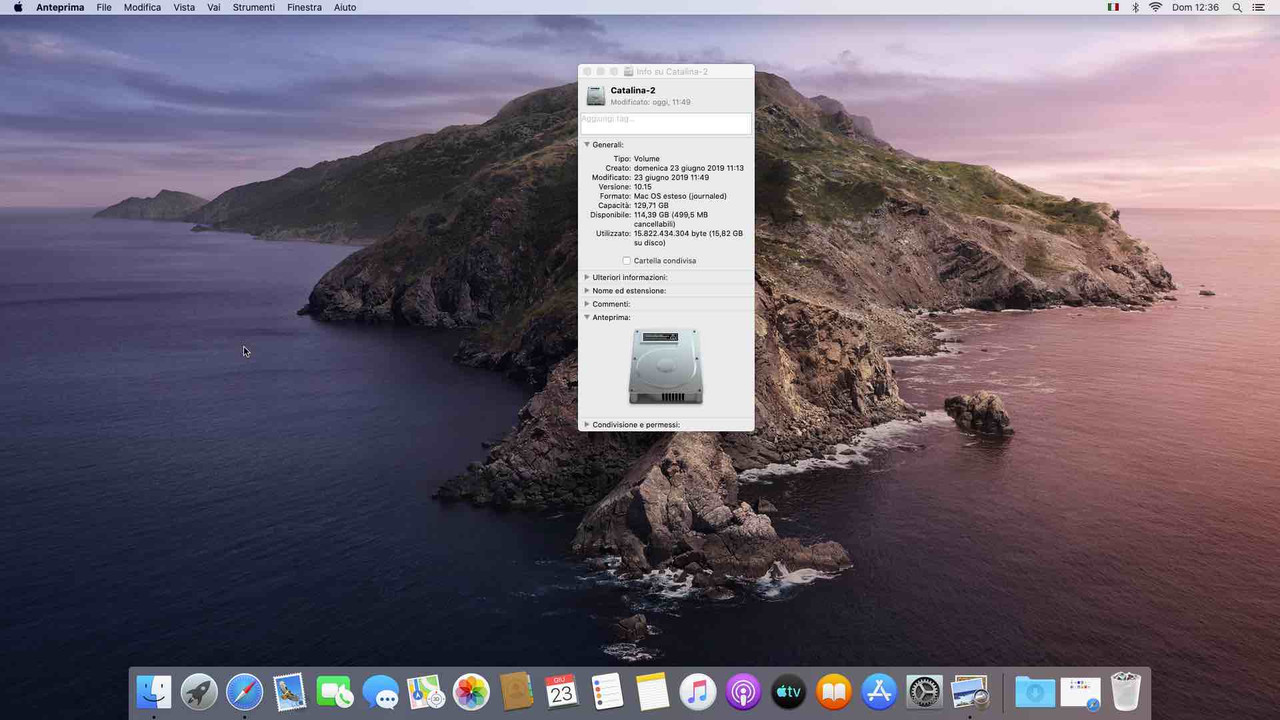This screenshot has height=720, width=1280.
Task: Open the Spotlight search icon
Action: [x=1237, y=7]
